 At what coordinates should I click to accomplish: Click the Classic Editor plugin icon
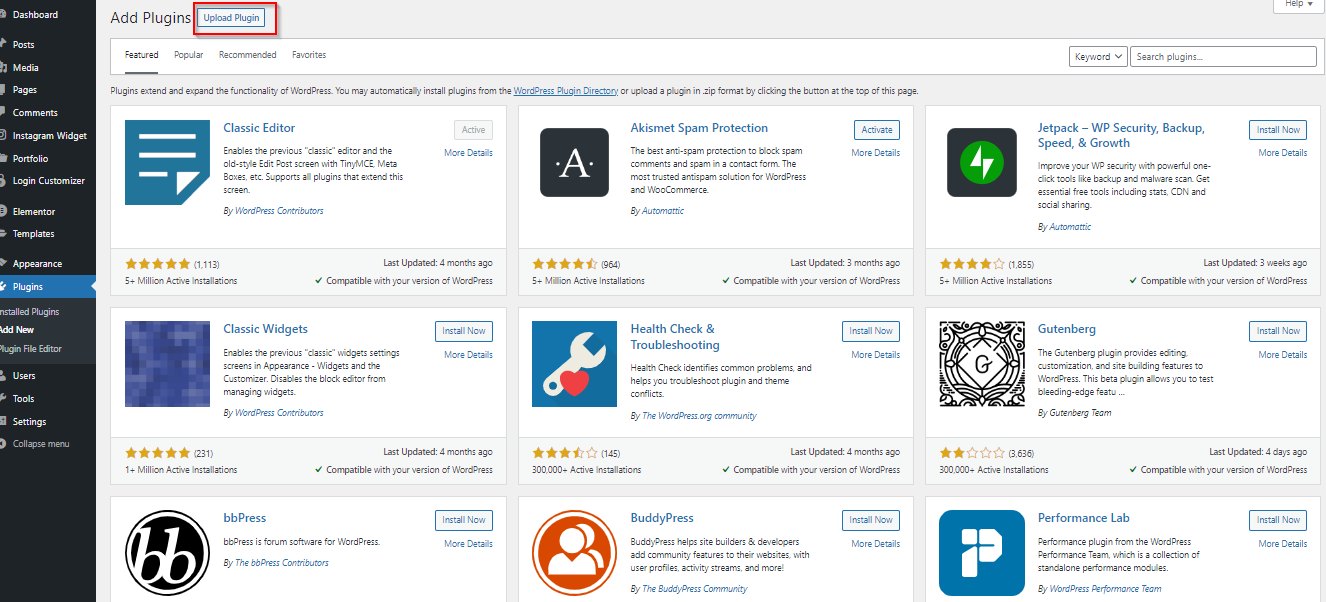tap(167, 162)
